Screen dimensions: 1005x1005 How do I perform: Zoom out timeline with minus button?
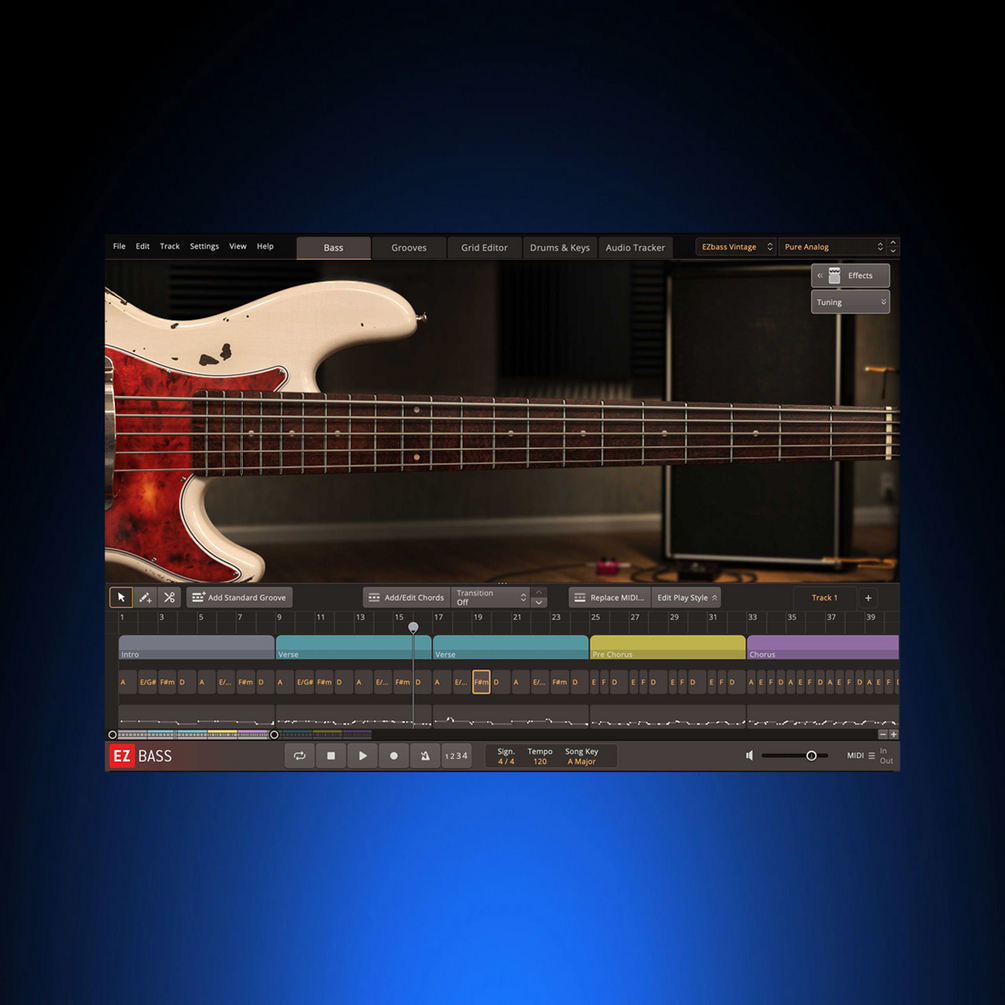tap(883, 735)
